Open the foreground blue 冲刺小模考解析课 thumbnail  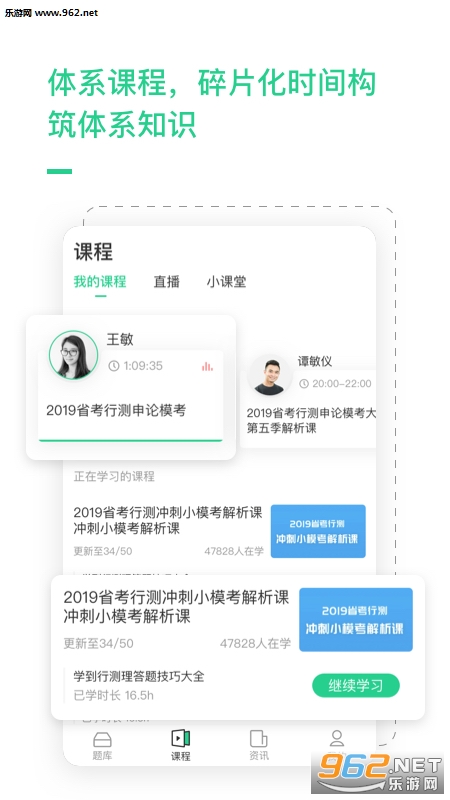click(356, 619)
